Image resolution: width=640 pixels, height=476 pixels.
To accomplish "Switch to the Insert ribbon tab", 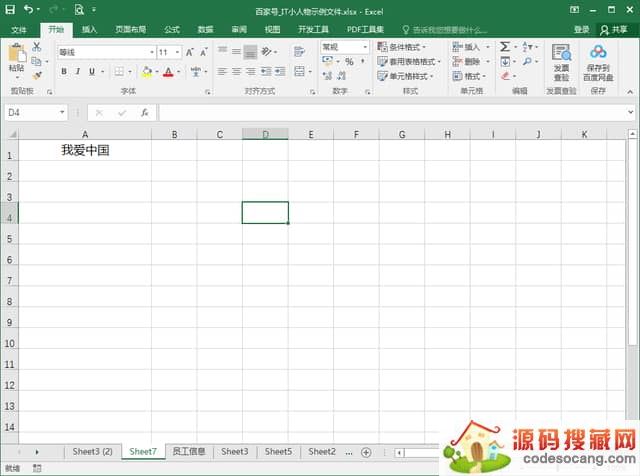I will coord(89,29).
